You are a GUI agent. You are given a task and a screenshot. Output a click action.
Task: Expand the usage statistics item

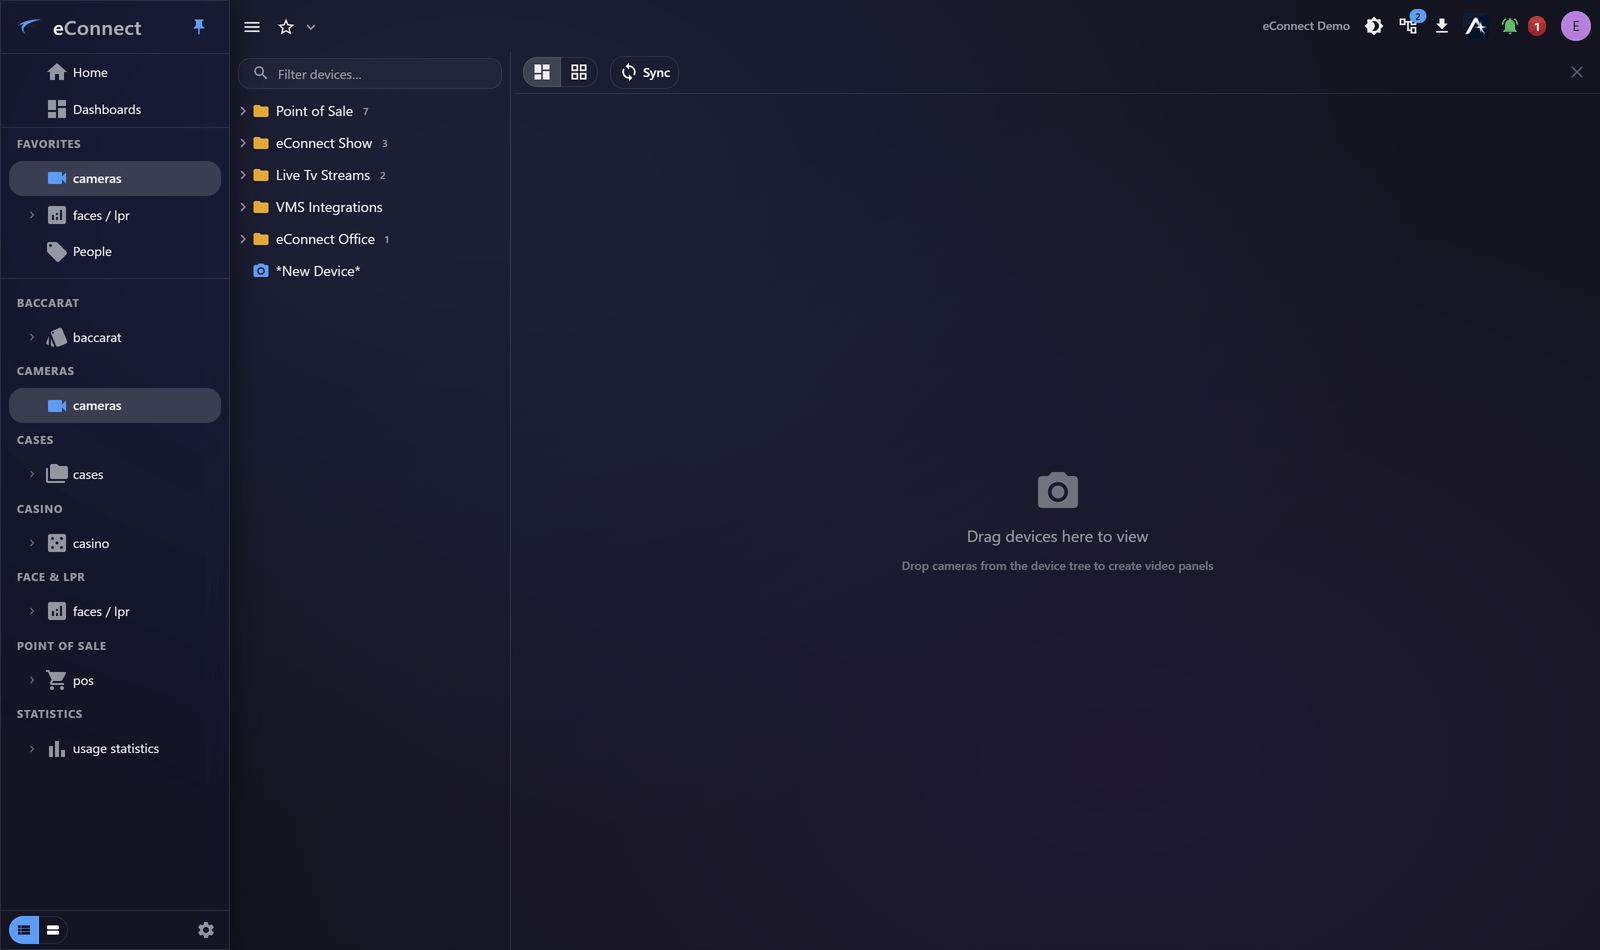pos(32,748)
